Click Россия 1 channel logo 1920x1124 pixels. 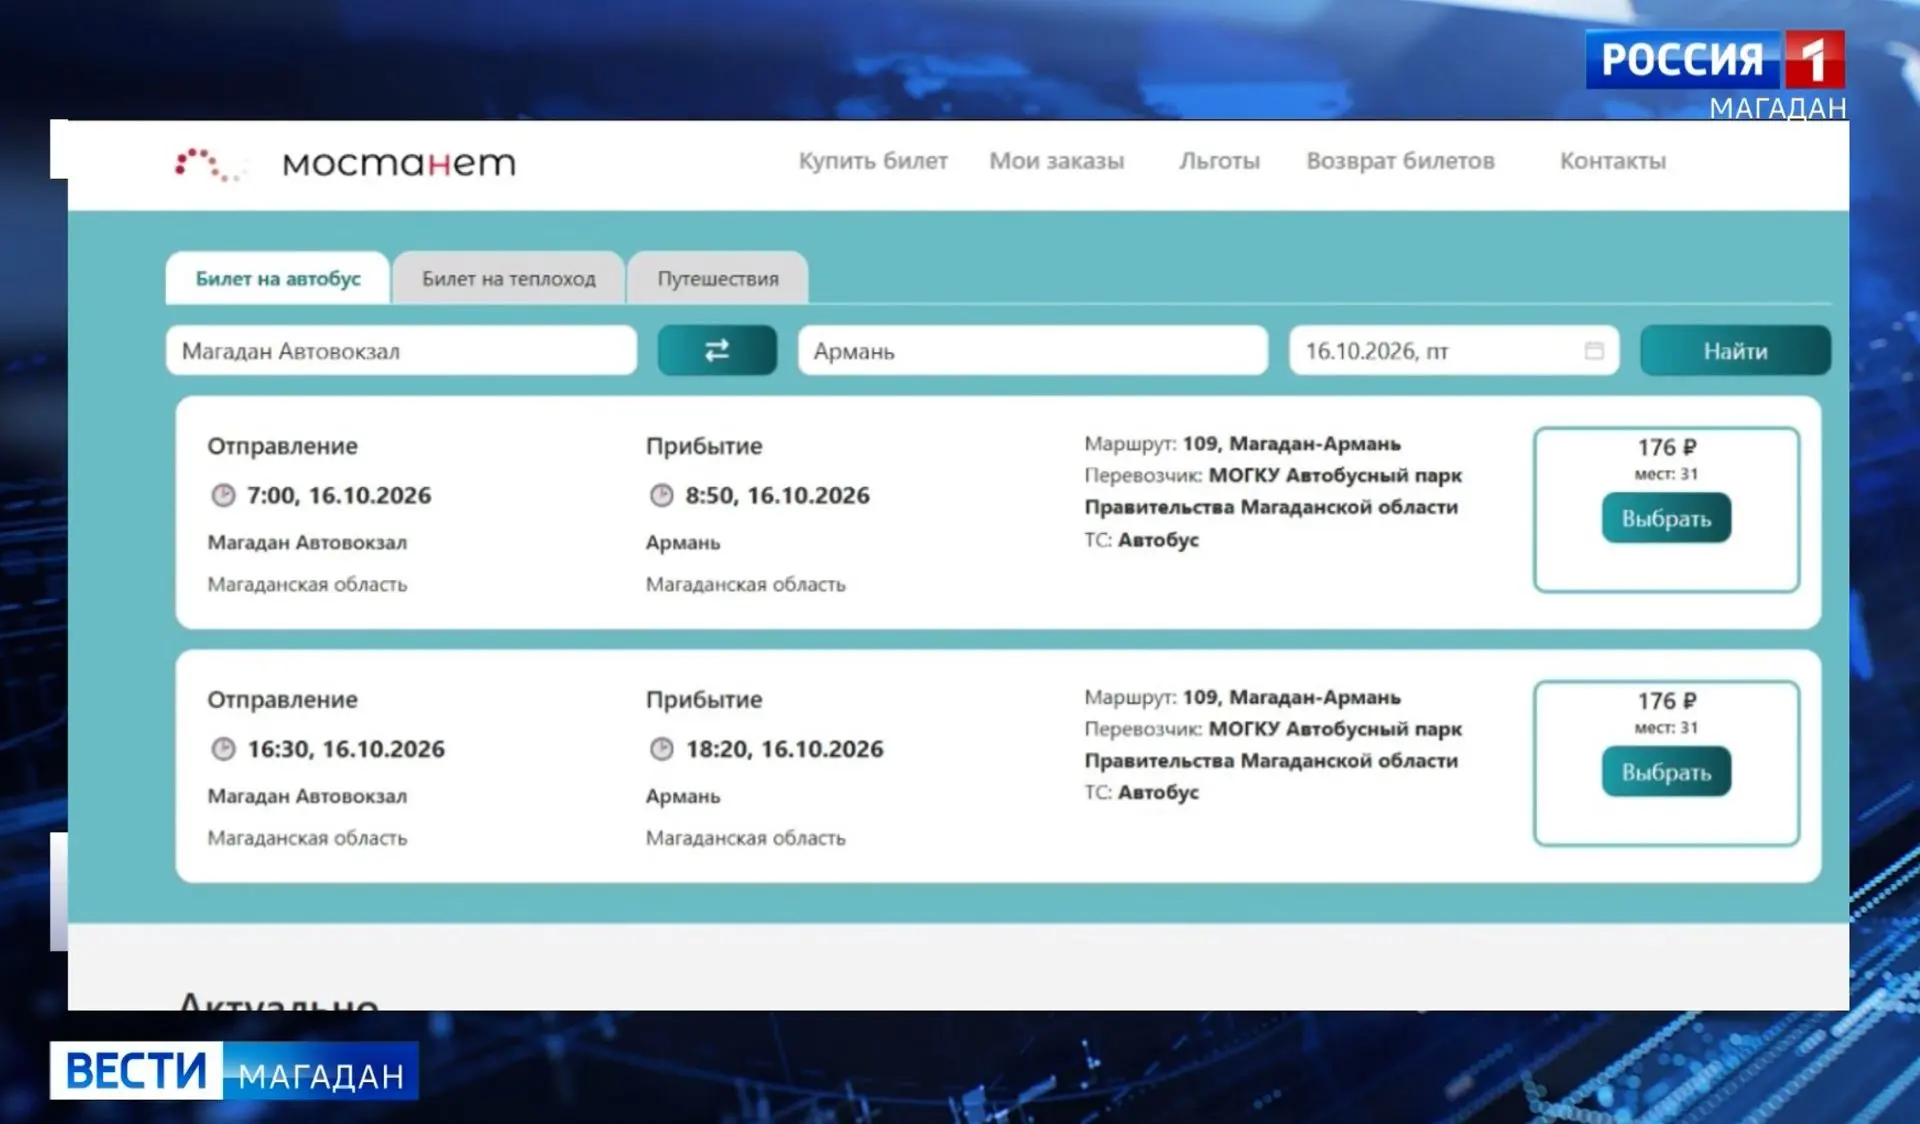pyautogui.click(x=1715, y=60)
